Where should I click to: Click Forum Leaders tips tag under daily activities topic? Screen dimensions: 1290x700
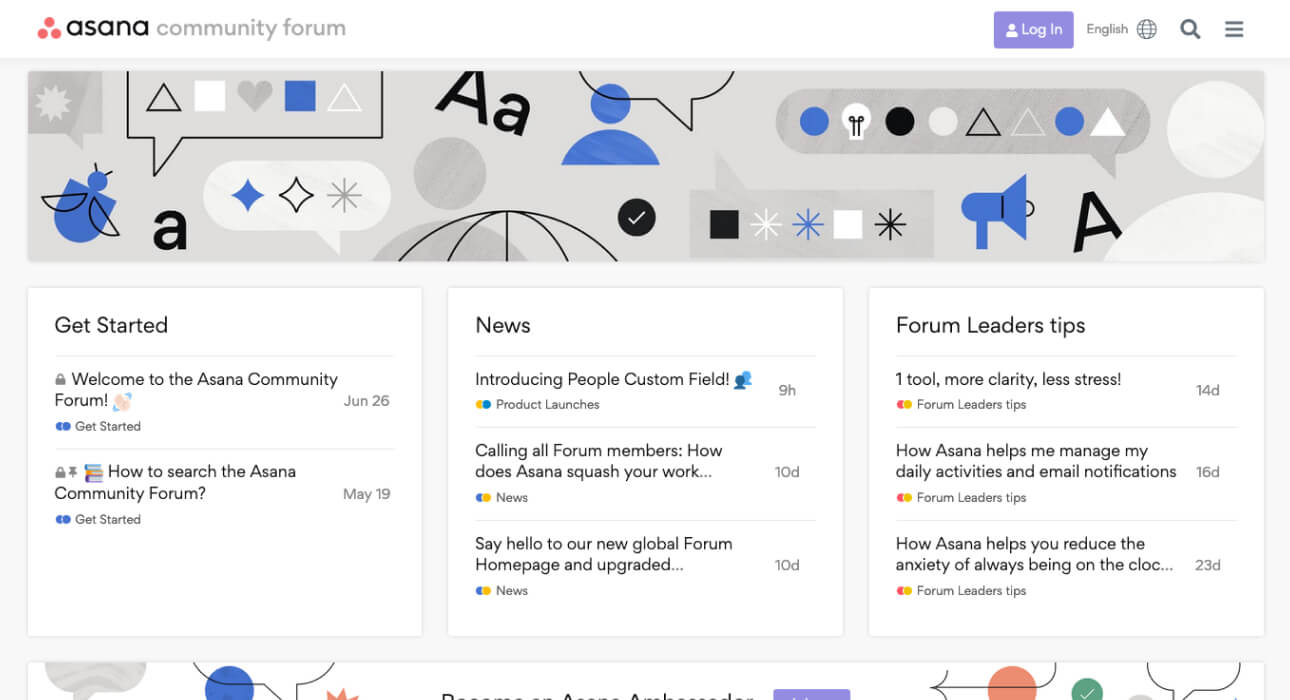point(961,497)
